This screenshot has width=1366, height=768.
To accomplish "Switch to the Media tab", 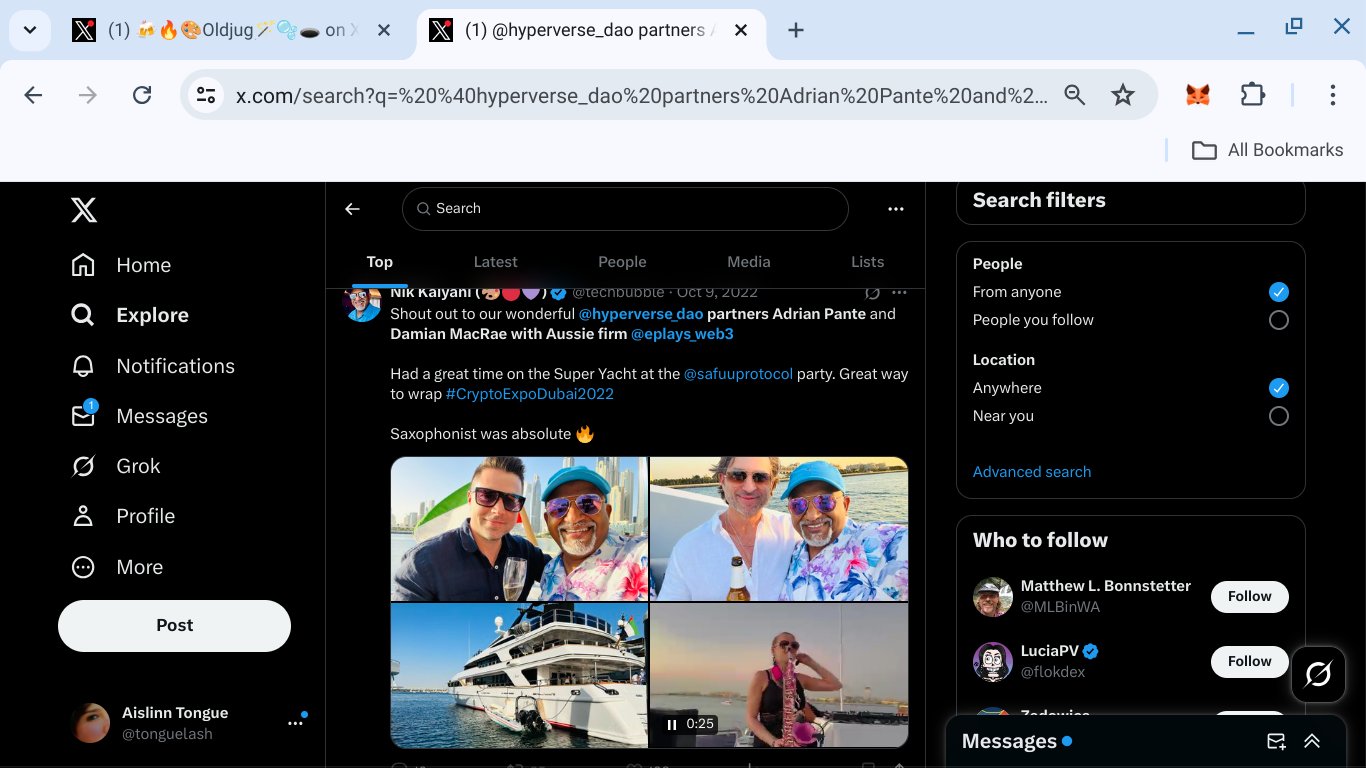I will pyautogui.click(x=748, y=262).
